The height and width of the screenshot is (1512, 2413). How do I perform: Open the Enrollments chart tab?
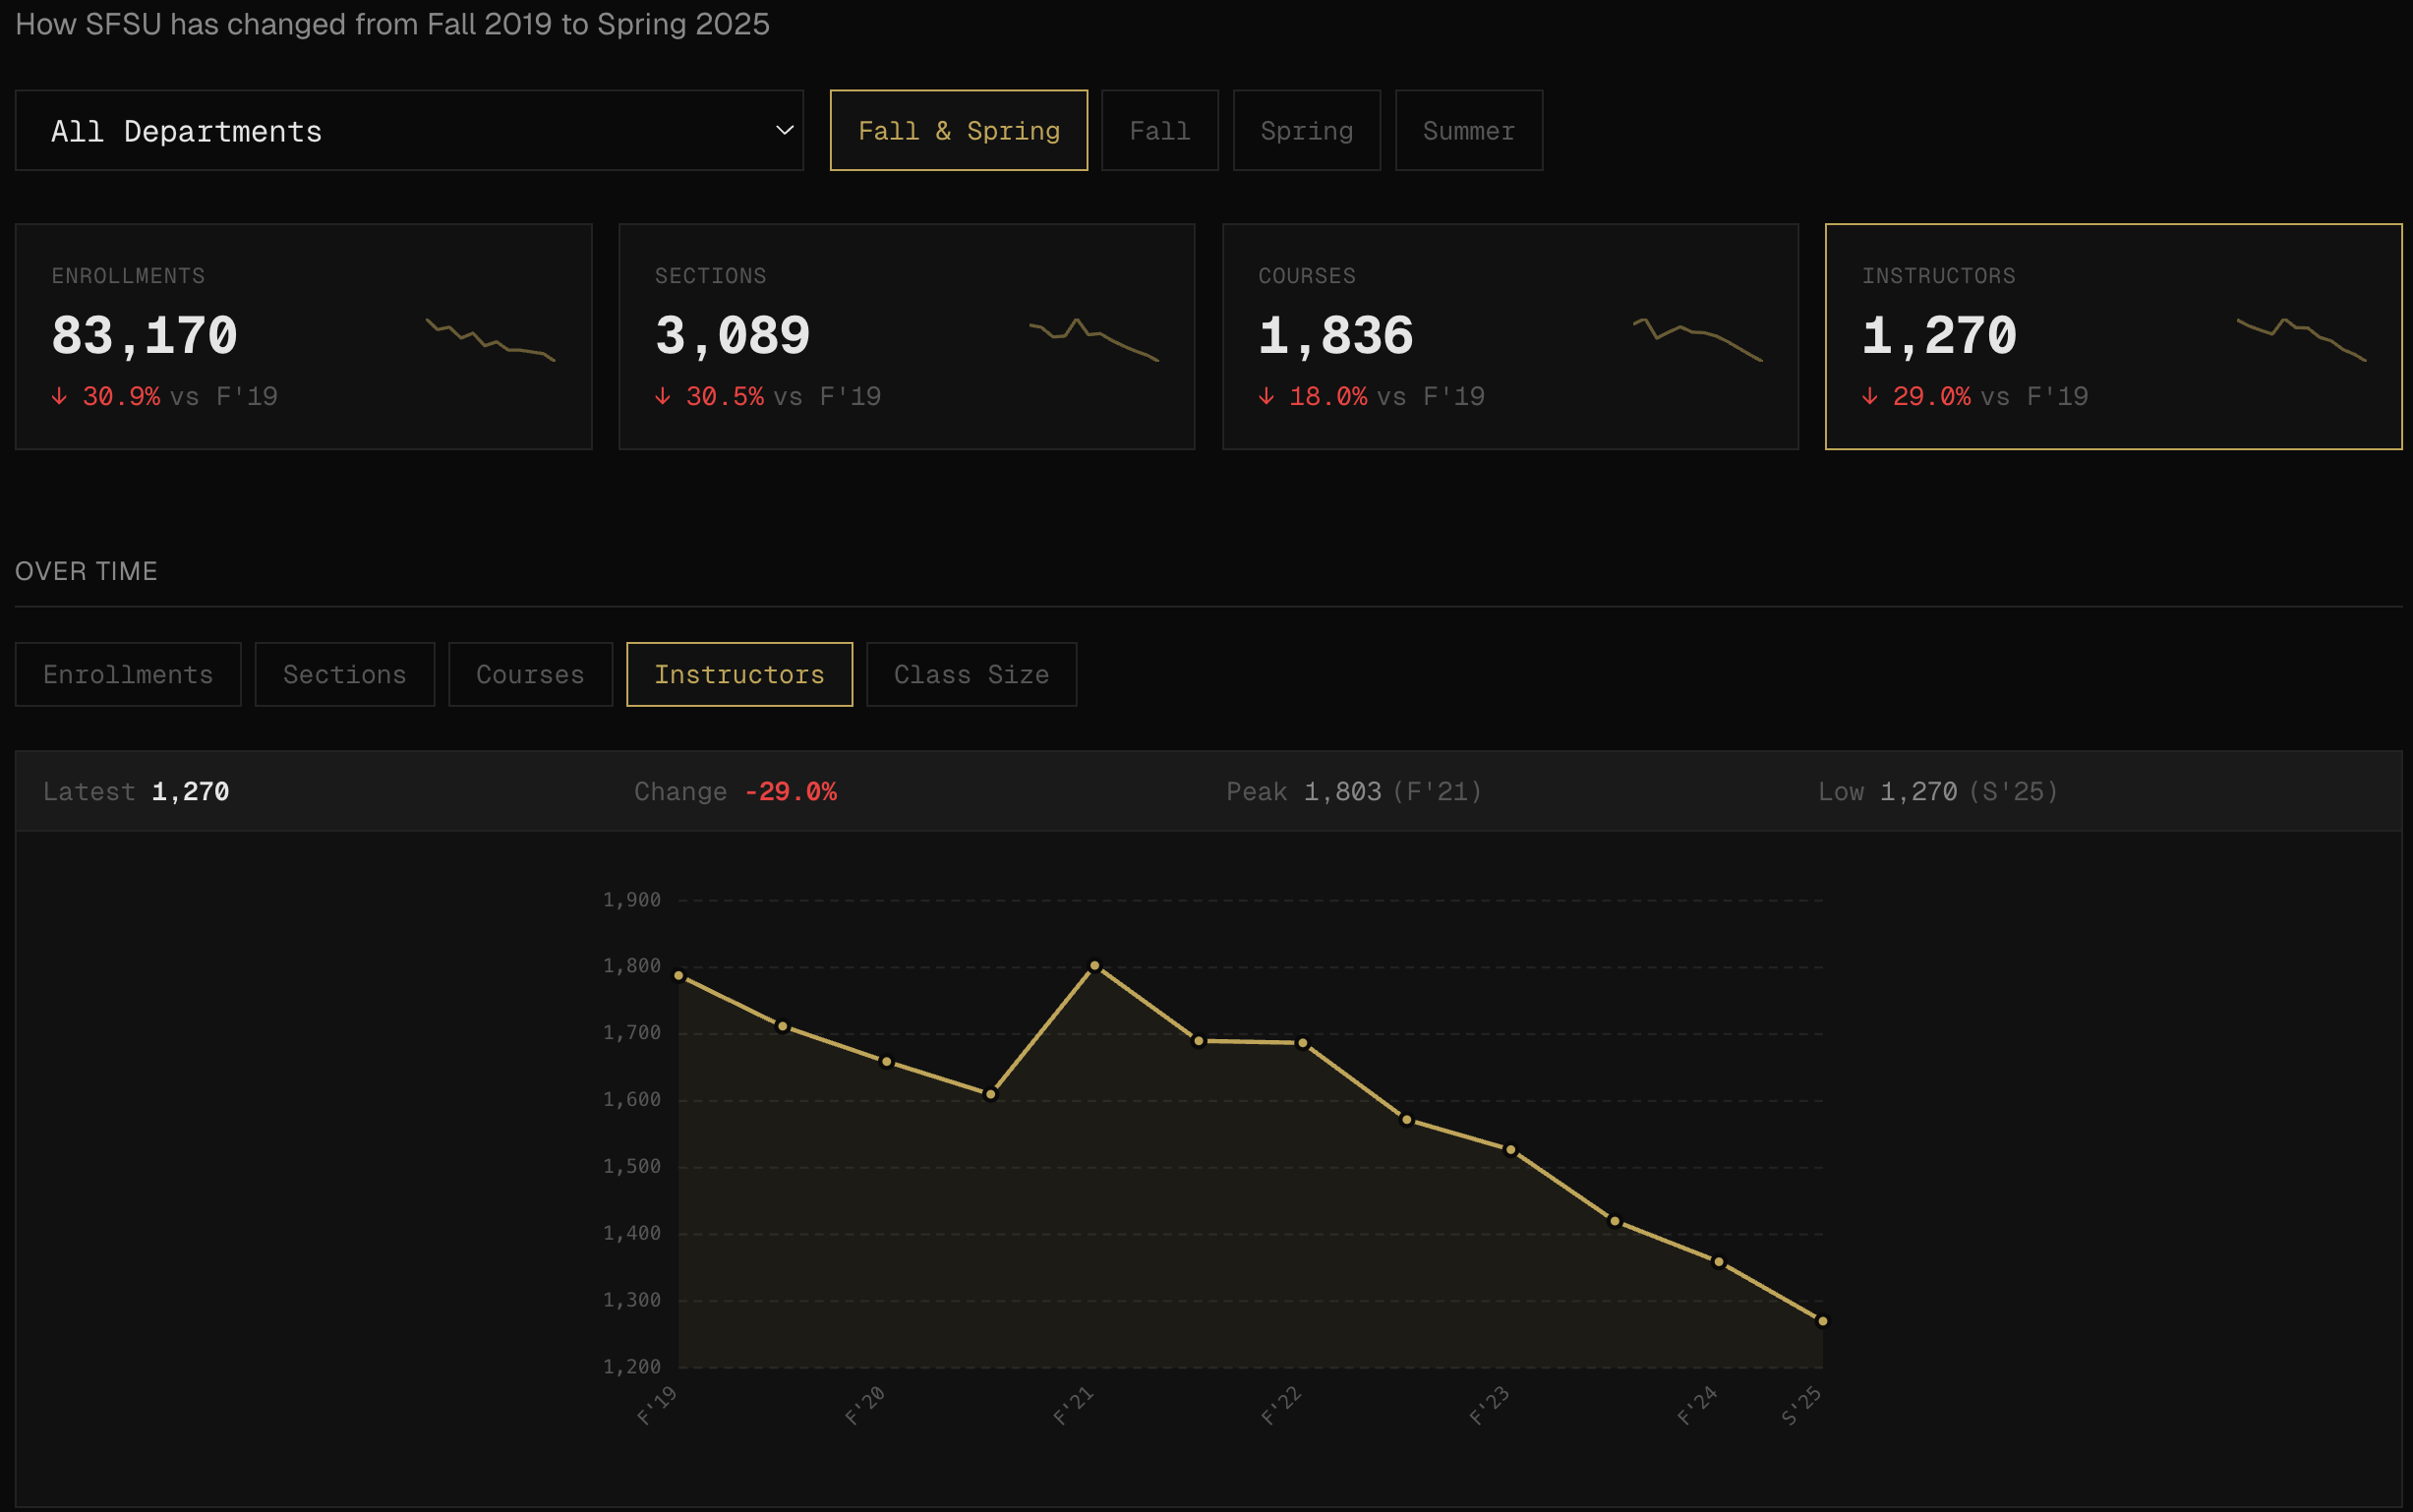[128, 675]
